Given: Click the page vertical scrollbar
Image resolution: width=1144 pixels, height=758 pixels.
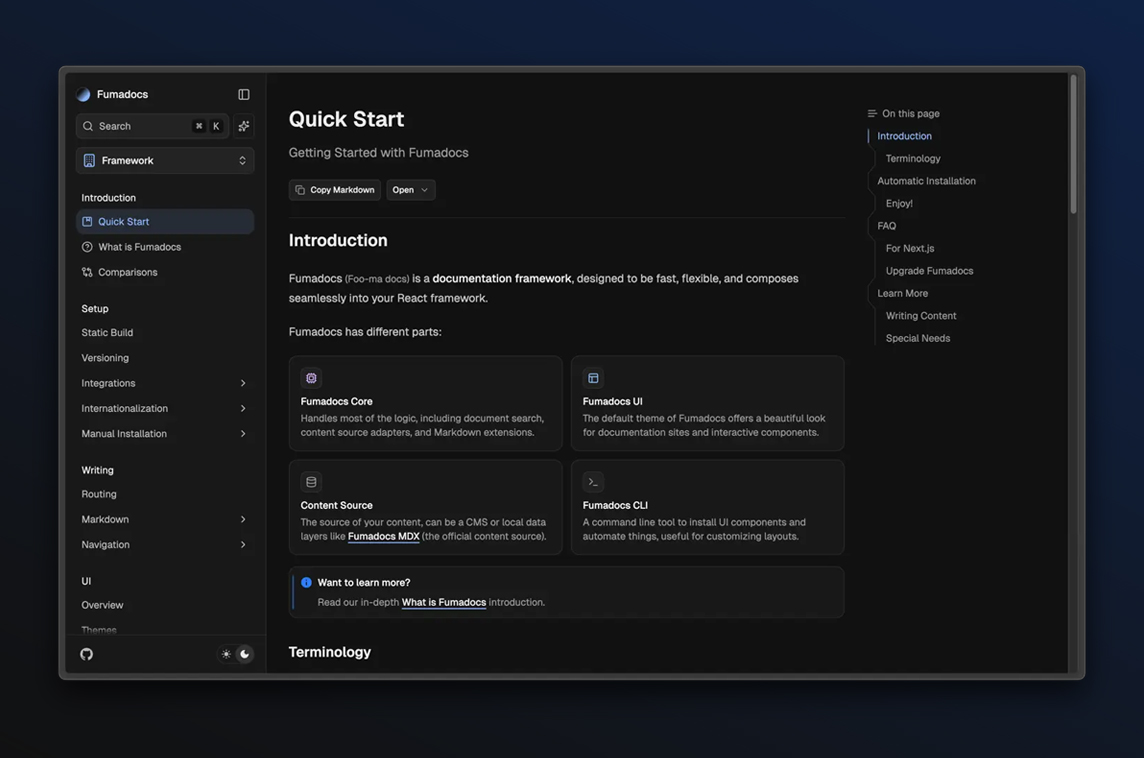Looking at the screenshot, I should coord(1073,145).
